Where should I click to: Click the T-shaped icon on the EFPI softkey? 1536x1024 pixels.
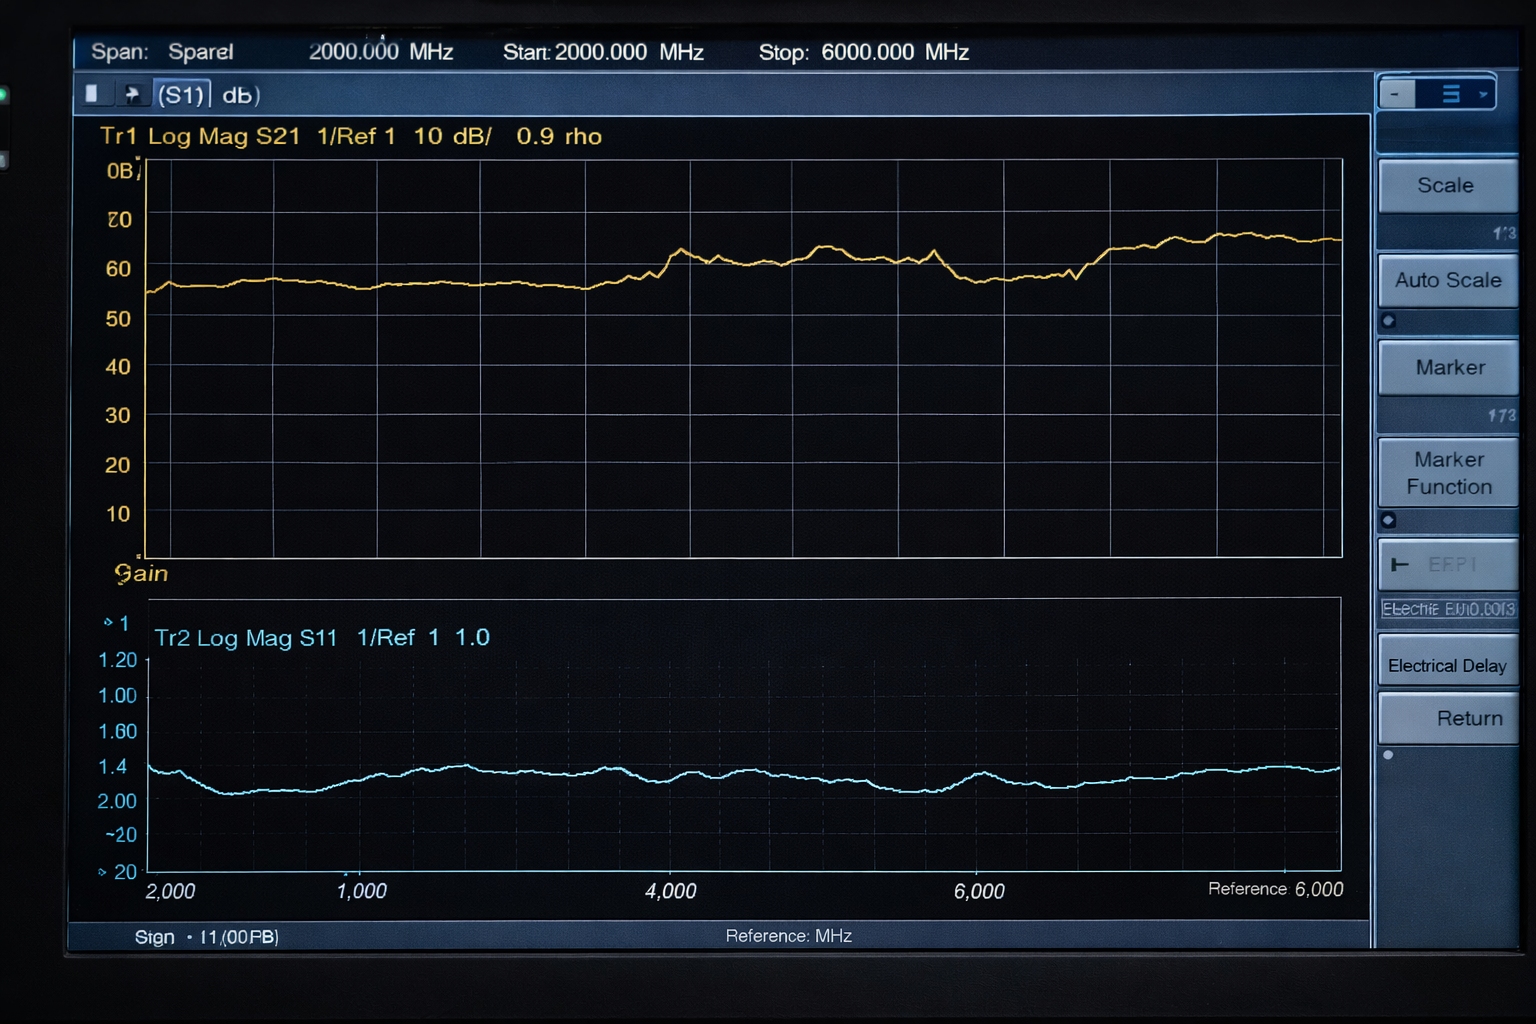(x=1400, y=565)
